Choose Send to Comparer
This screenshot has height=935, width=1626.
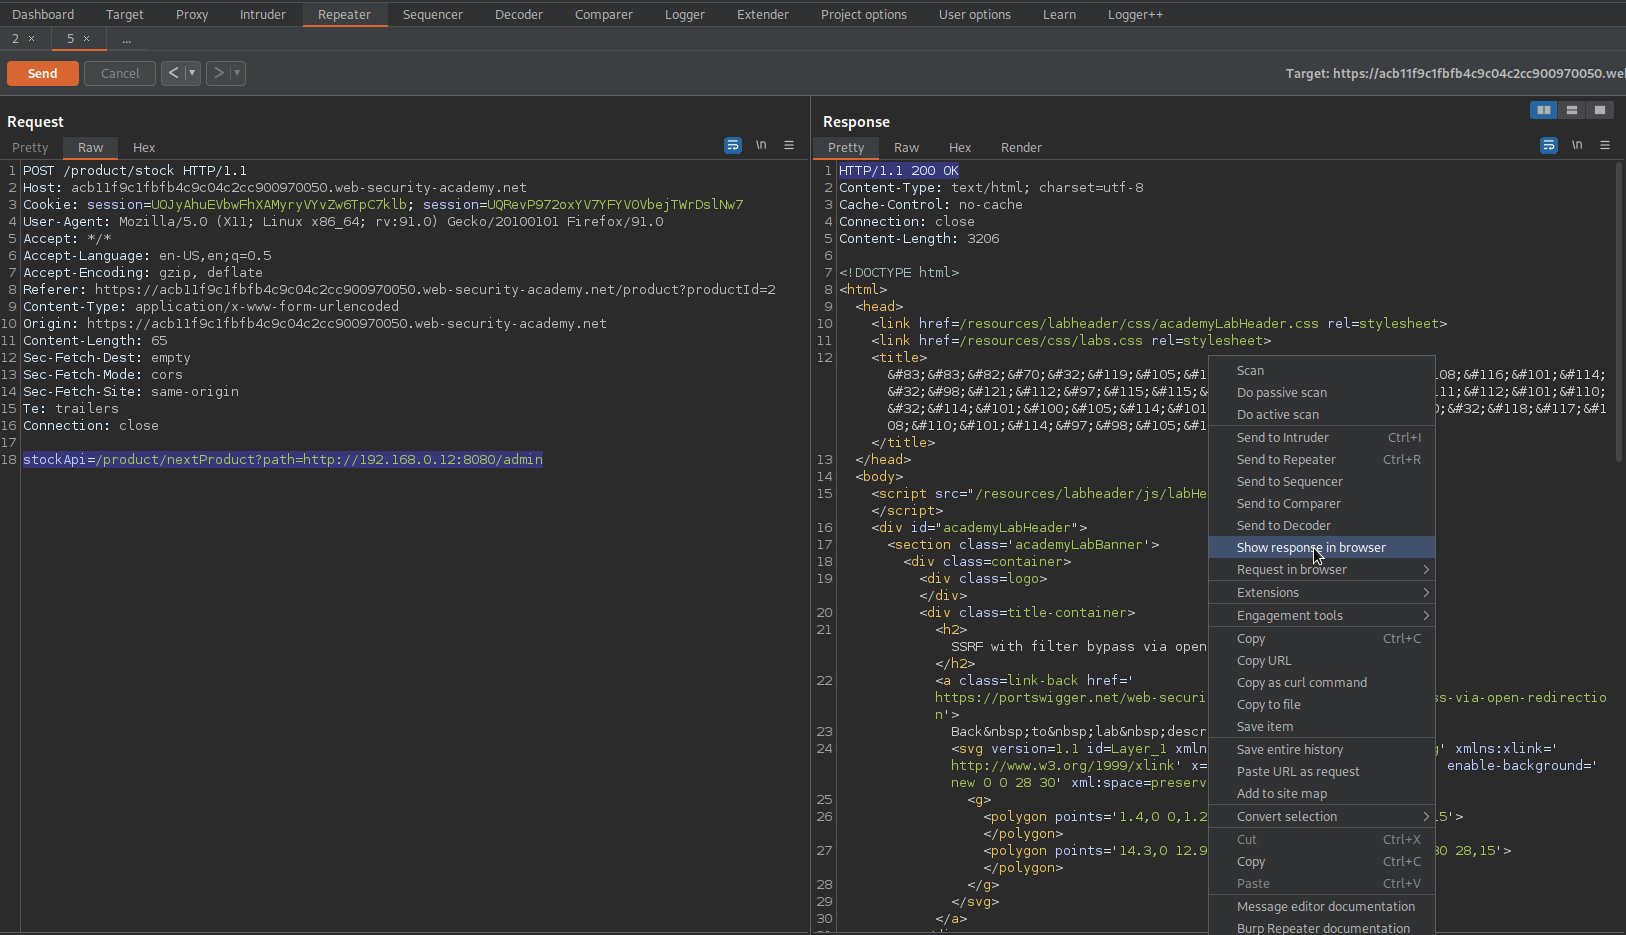coord(1322,503)
